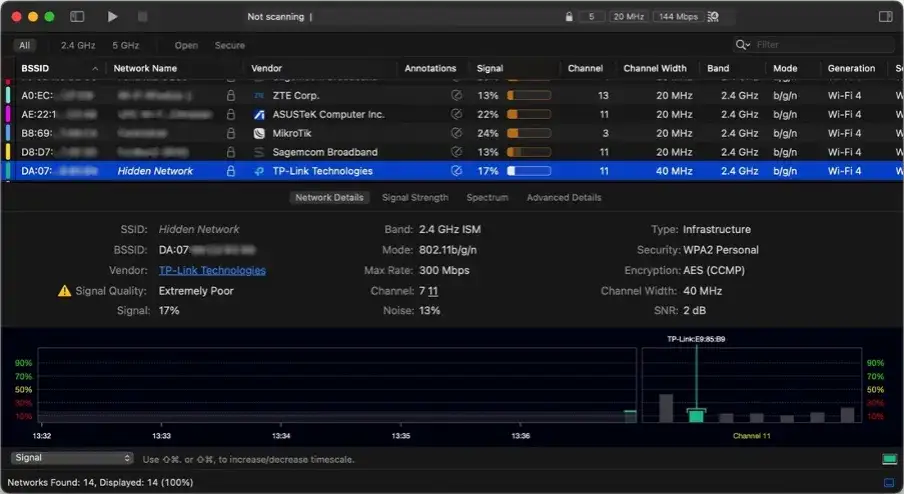Open the Signal graph type dropdown

(72, 458)
